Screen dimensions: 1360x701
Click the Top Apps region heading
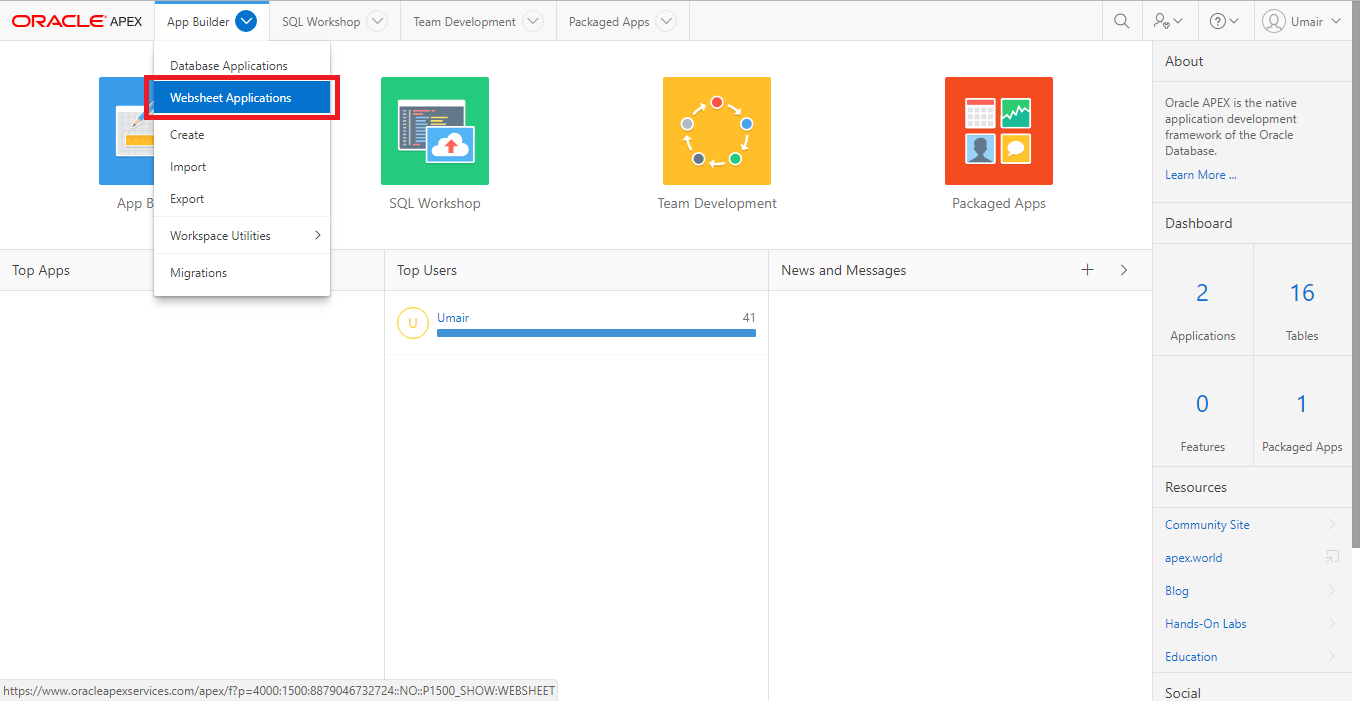tap(41, 270)
